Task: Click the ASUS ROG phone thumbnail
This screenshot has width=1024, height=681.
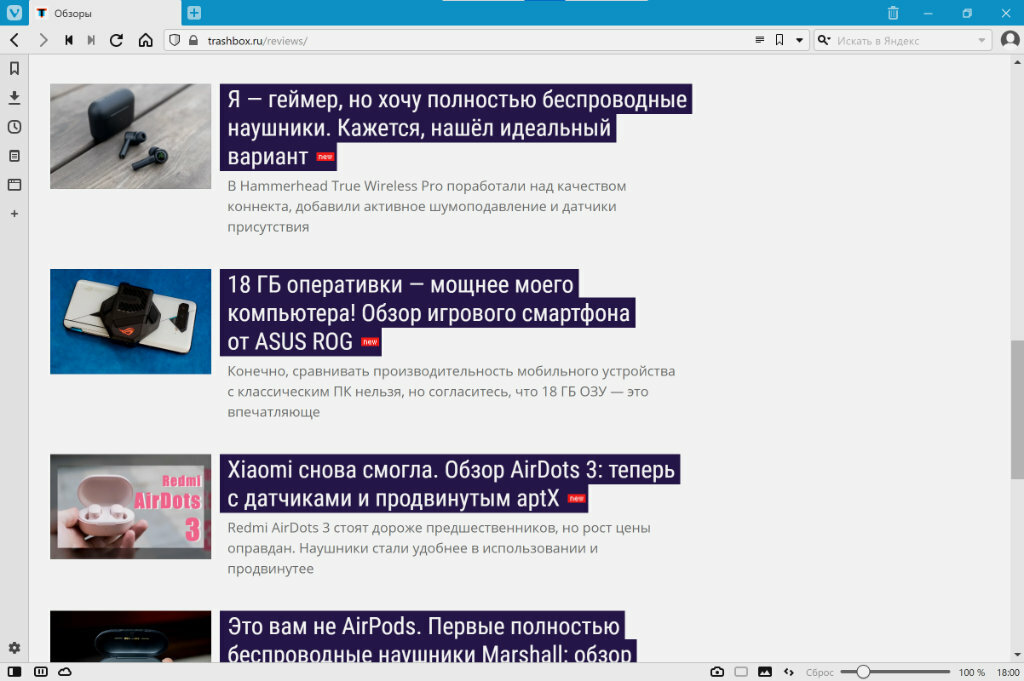Action: 131,322
